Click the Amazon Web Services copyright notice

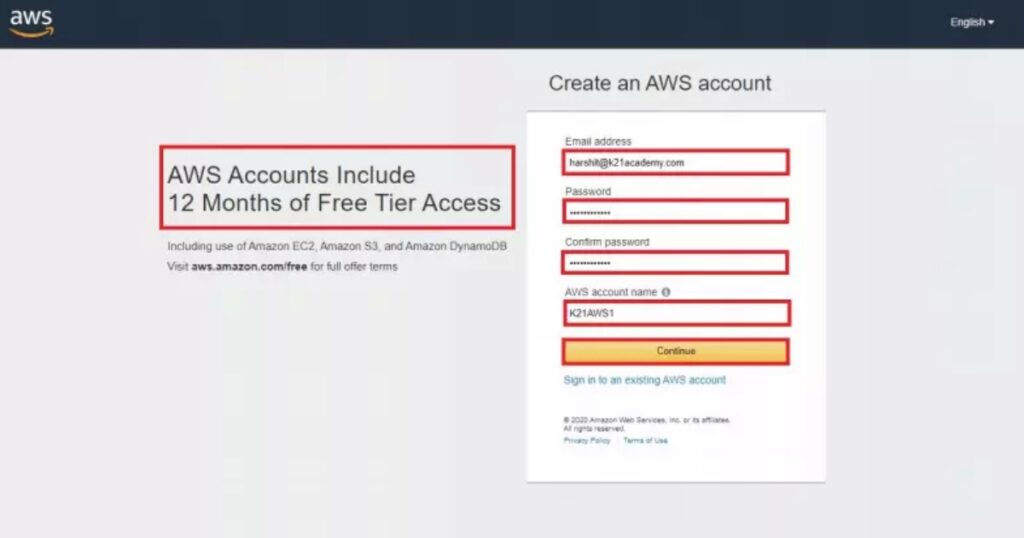point(647,424)
